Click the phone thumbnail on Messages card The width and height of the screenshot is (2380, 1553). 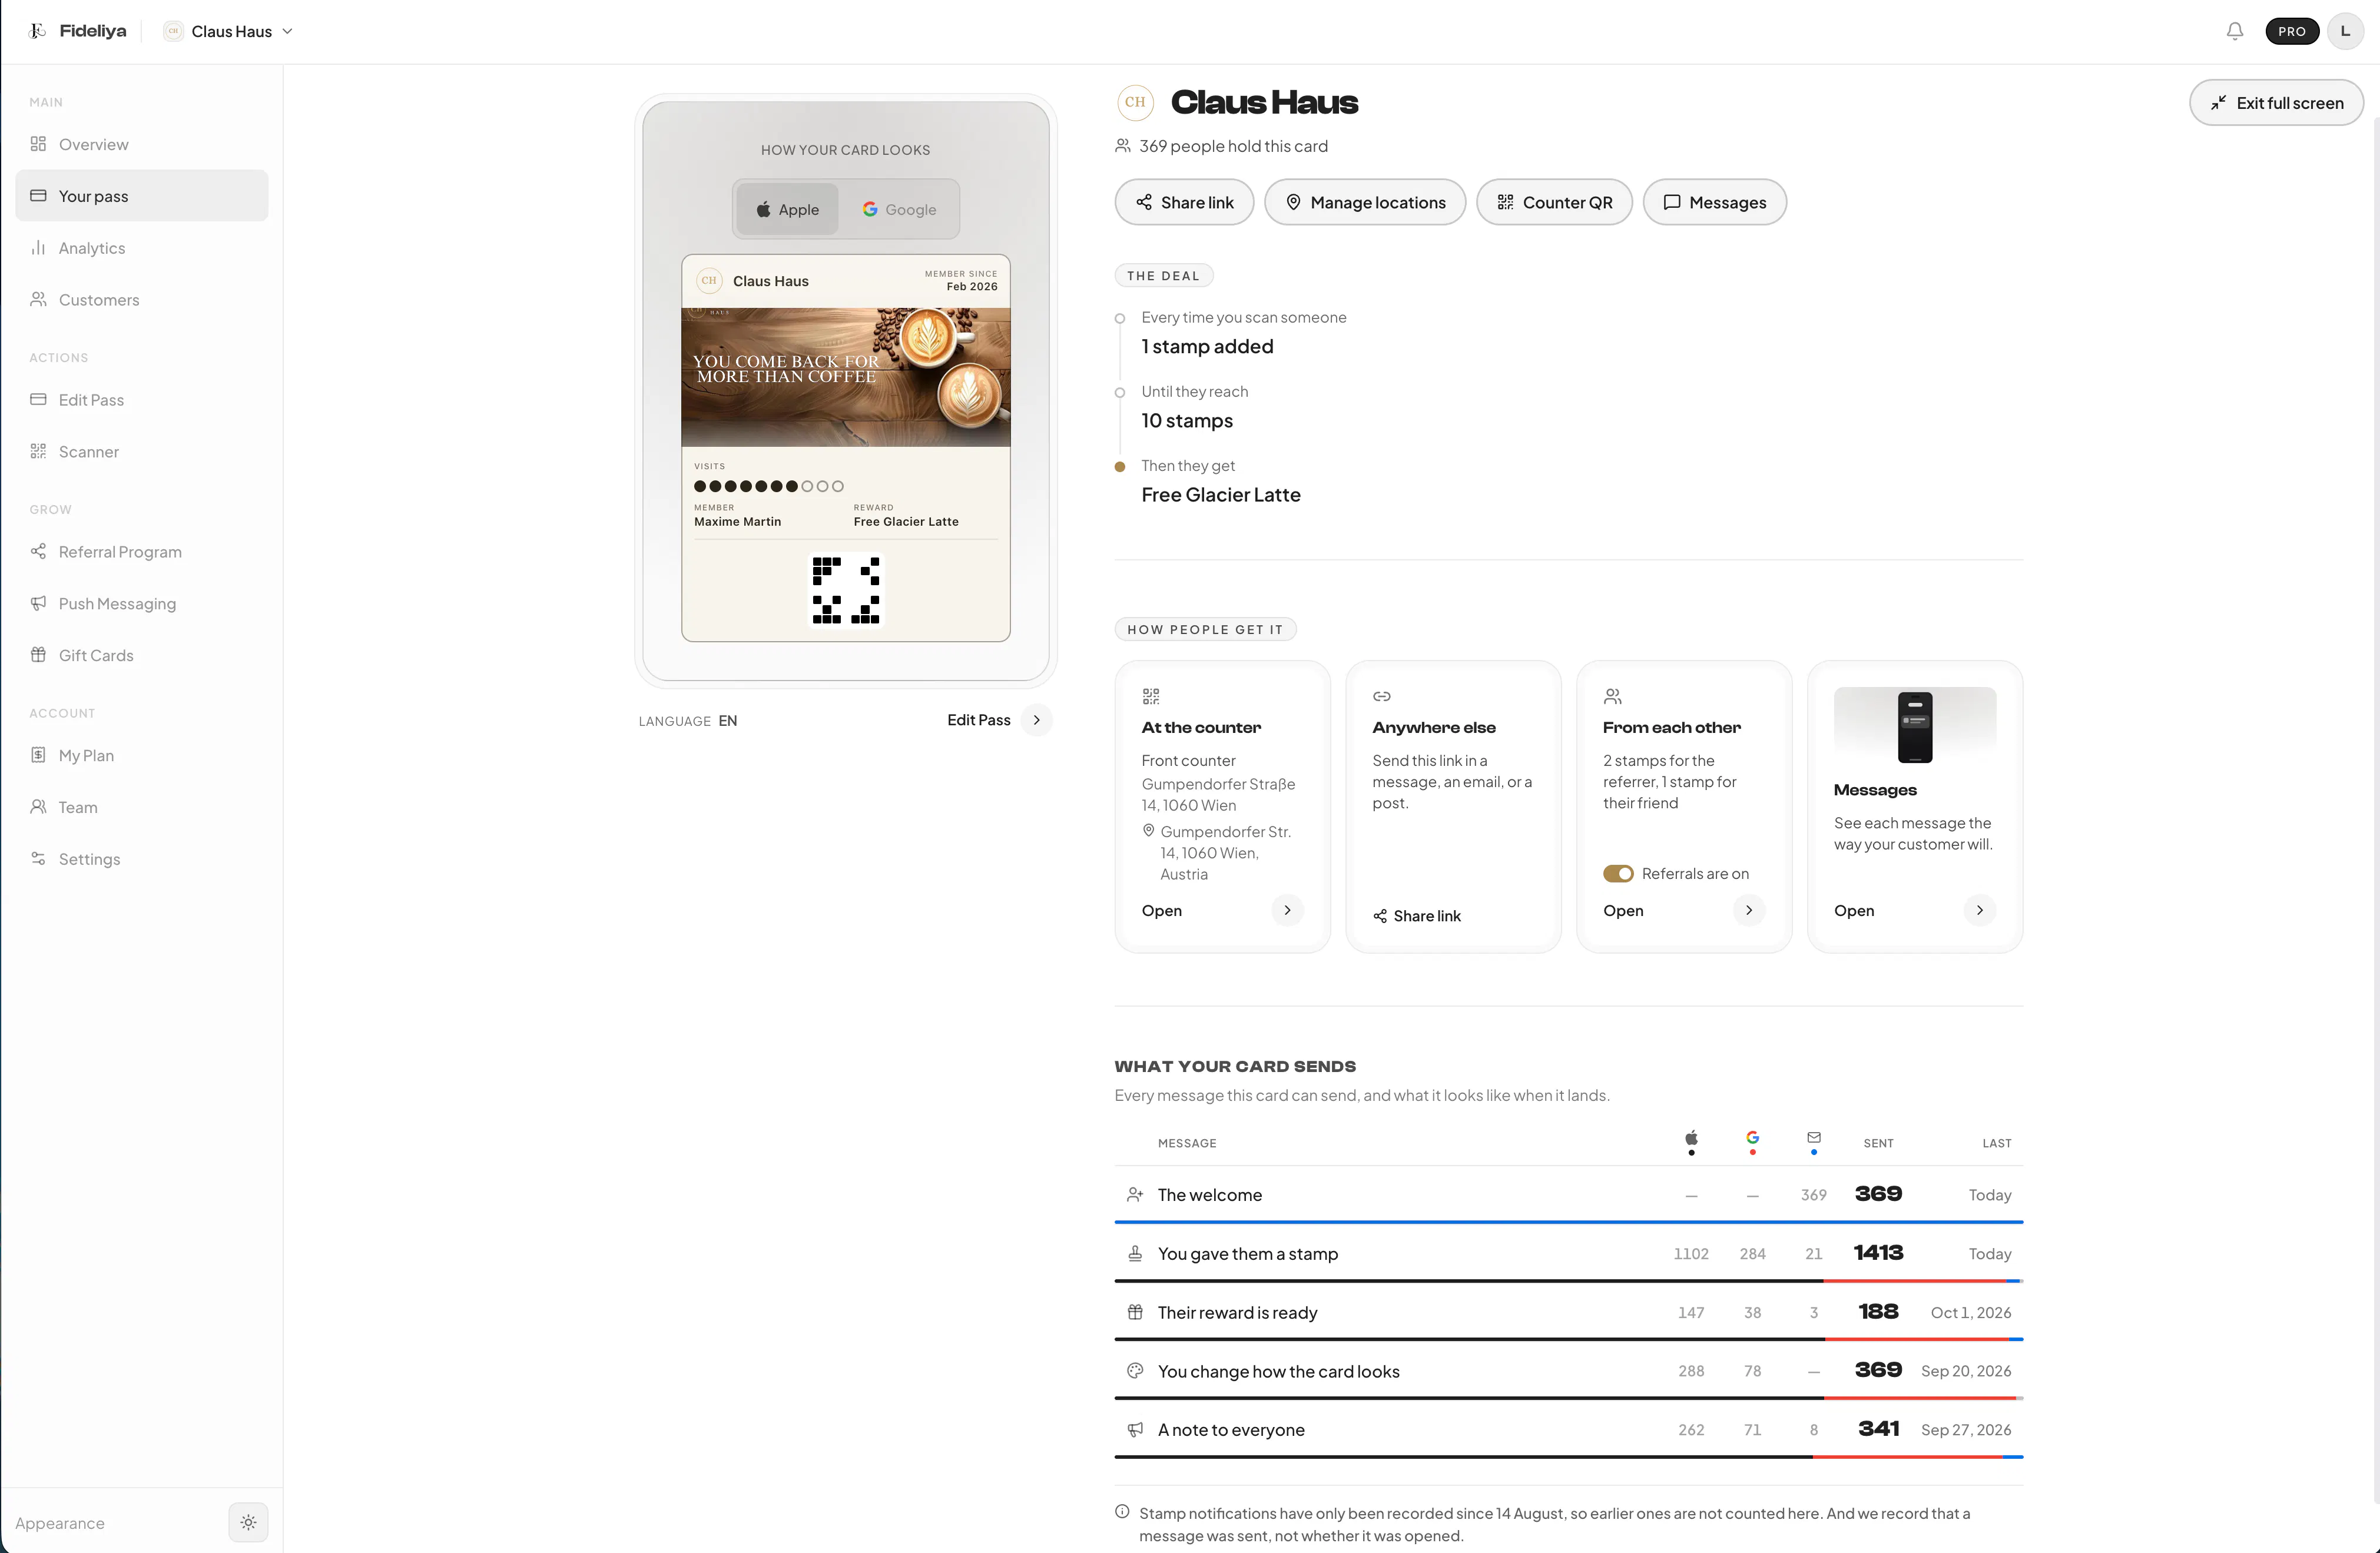coord(1914,727)
